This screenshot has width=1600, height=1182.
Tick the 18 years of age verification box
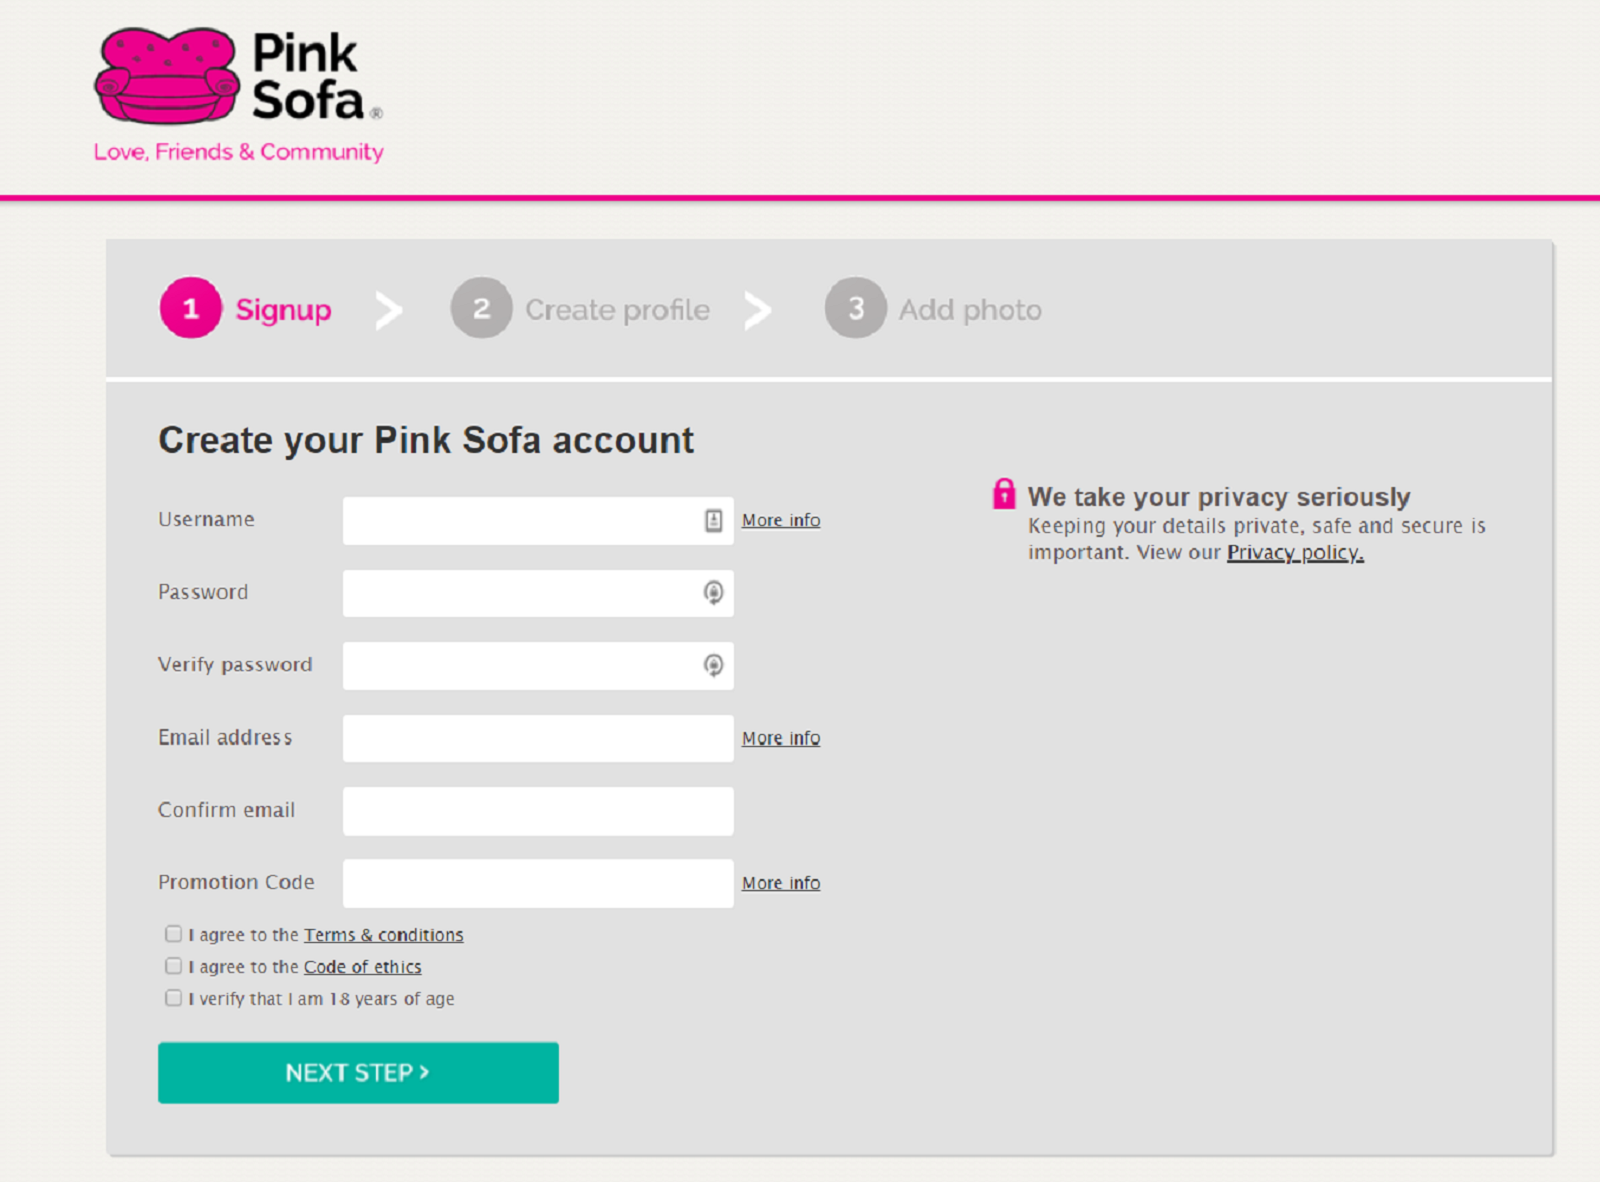[174, 998]
